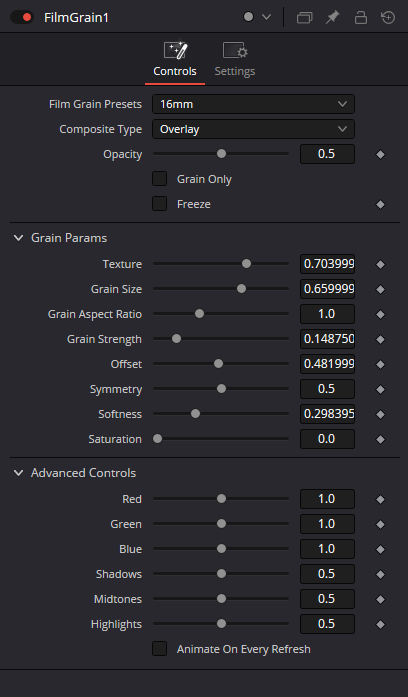Click the Softness value field
The height and width of the screenshot is (697, 408).
click(x=327, y=413)
